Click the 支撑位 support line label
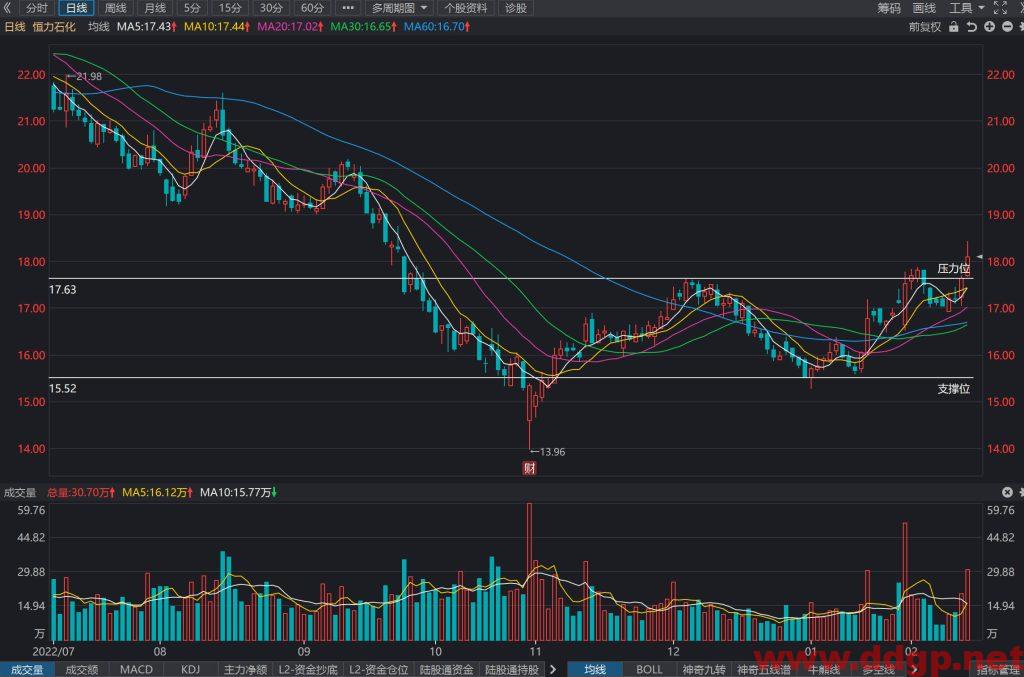Screen dimensions: 1024x677 pyautogui.click(x=953, y=389)
